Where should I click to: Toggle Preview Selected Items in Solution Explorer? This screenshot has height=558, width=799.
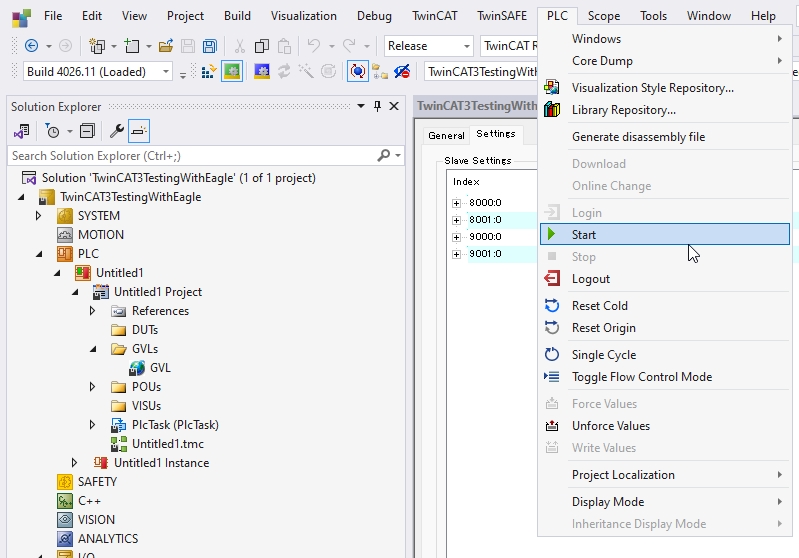click(x=139, y=131)
